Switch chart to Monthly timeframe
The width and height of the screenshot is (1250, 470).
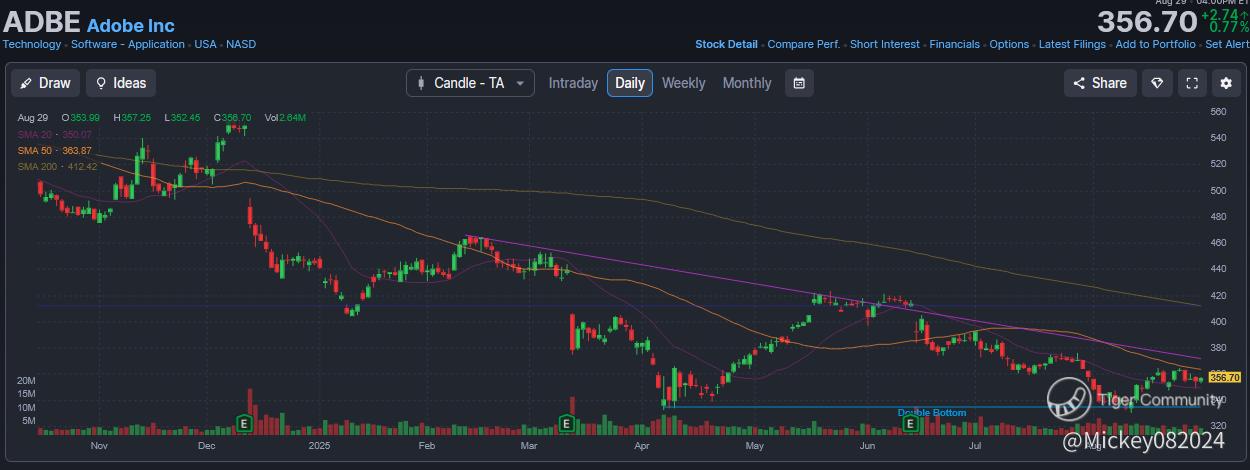click(x=747, y=83)
